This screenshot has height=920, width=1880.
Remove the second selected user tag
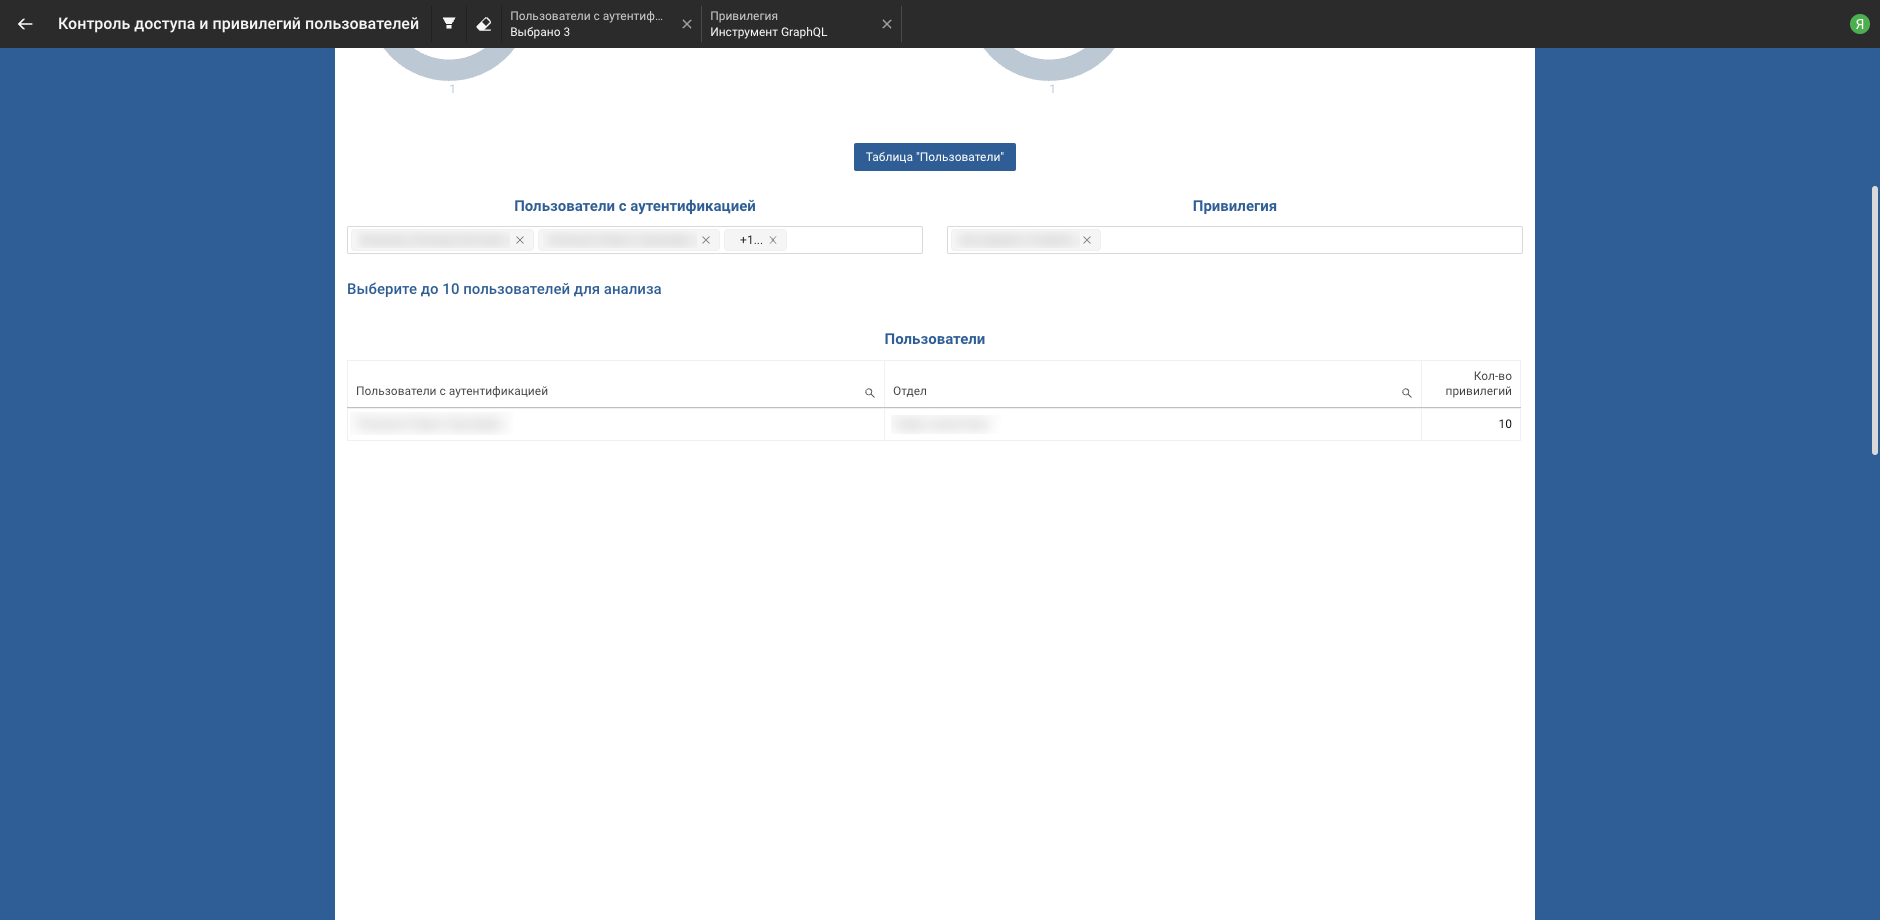(706, 240)
